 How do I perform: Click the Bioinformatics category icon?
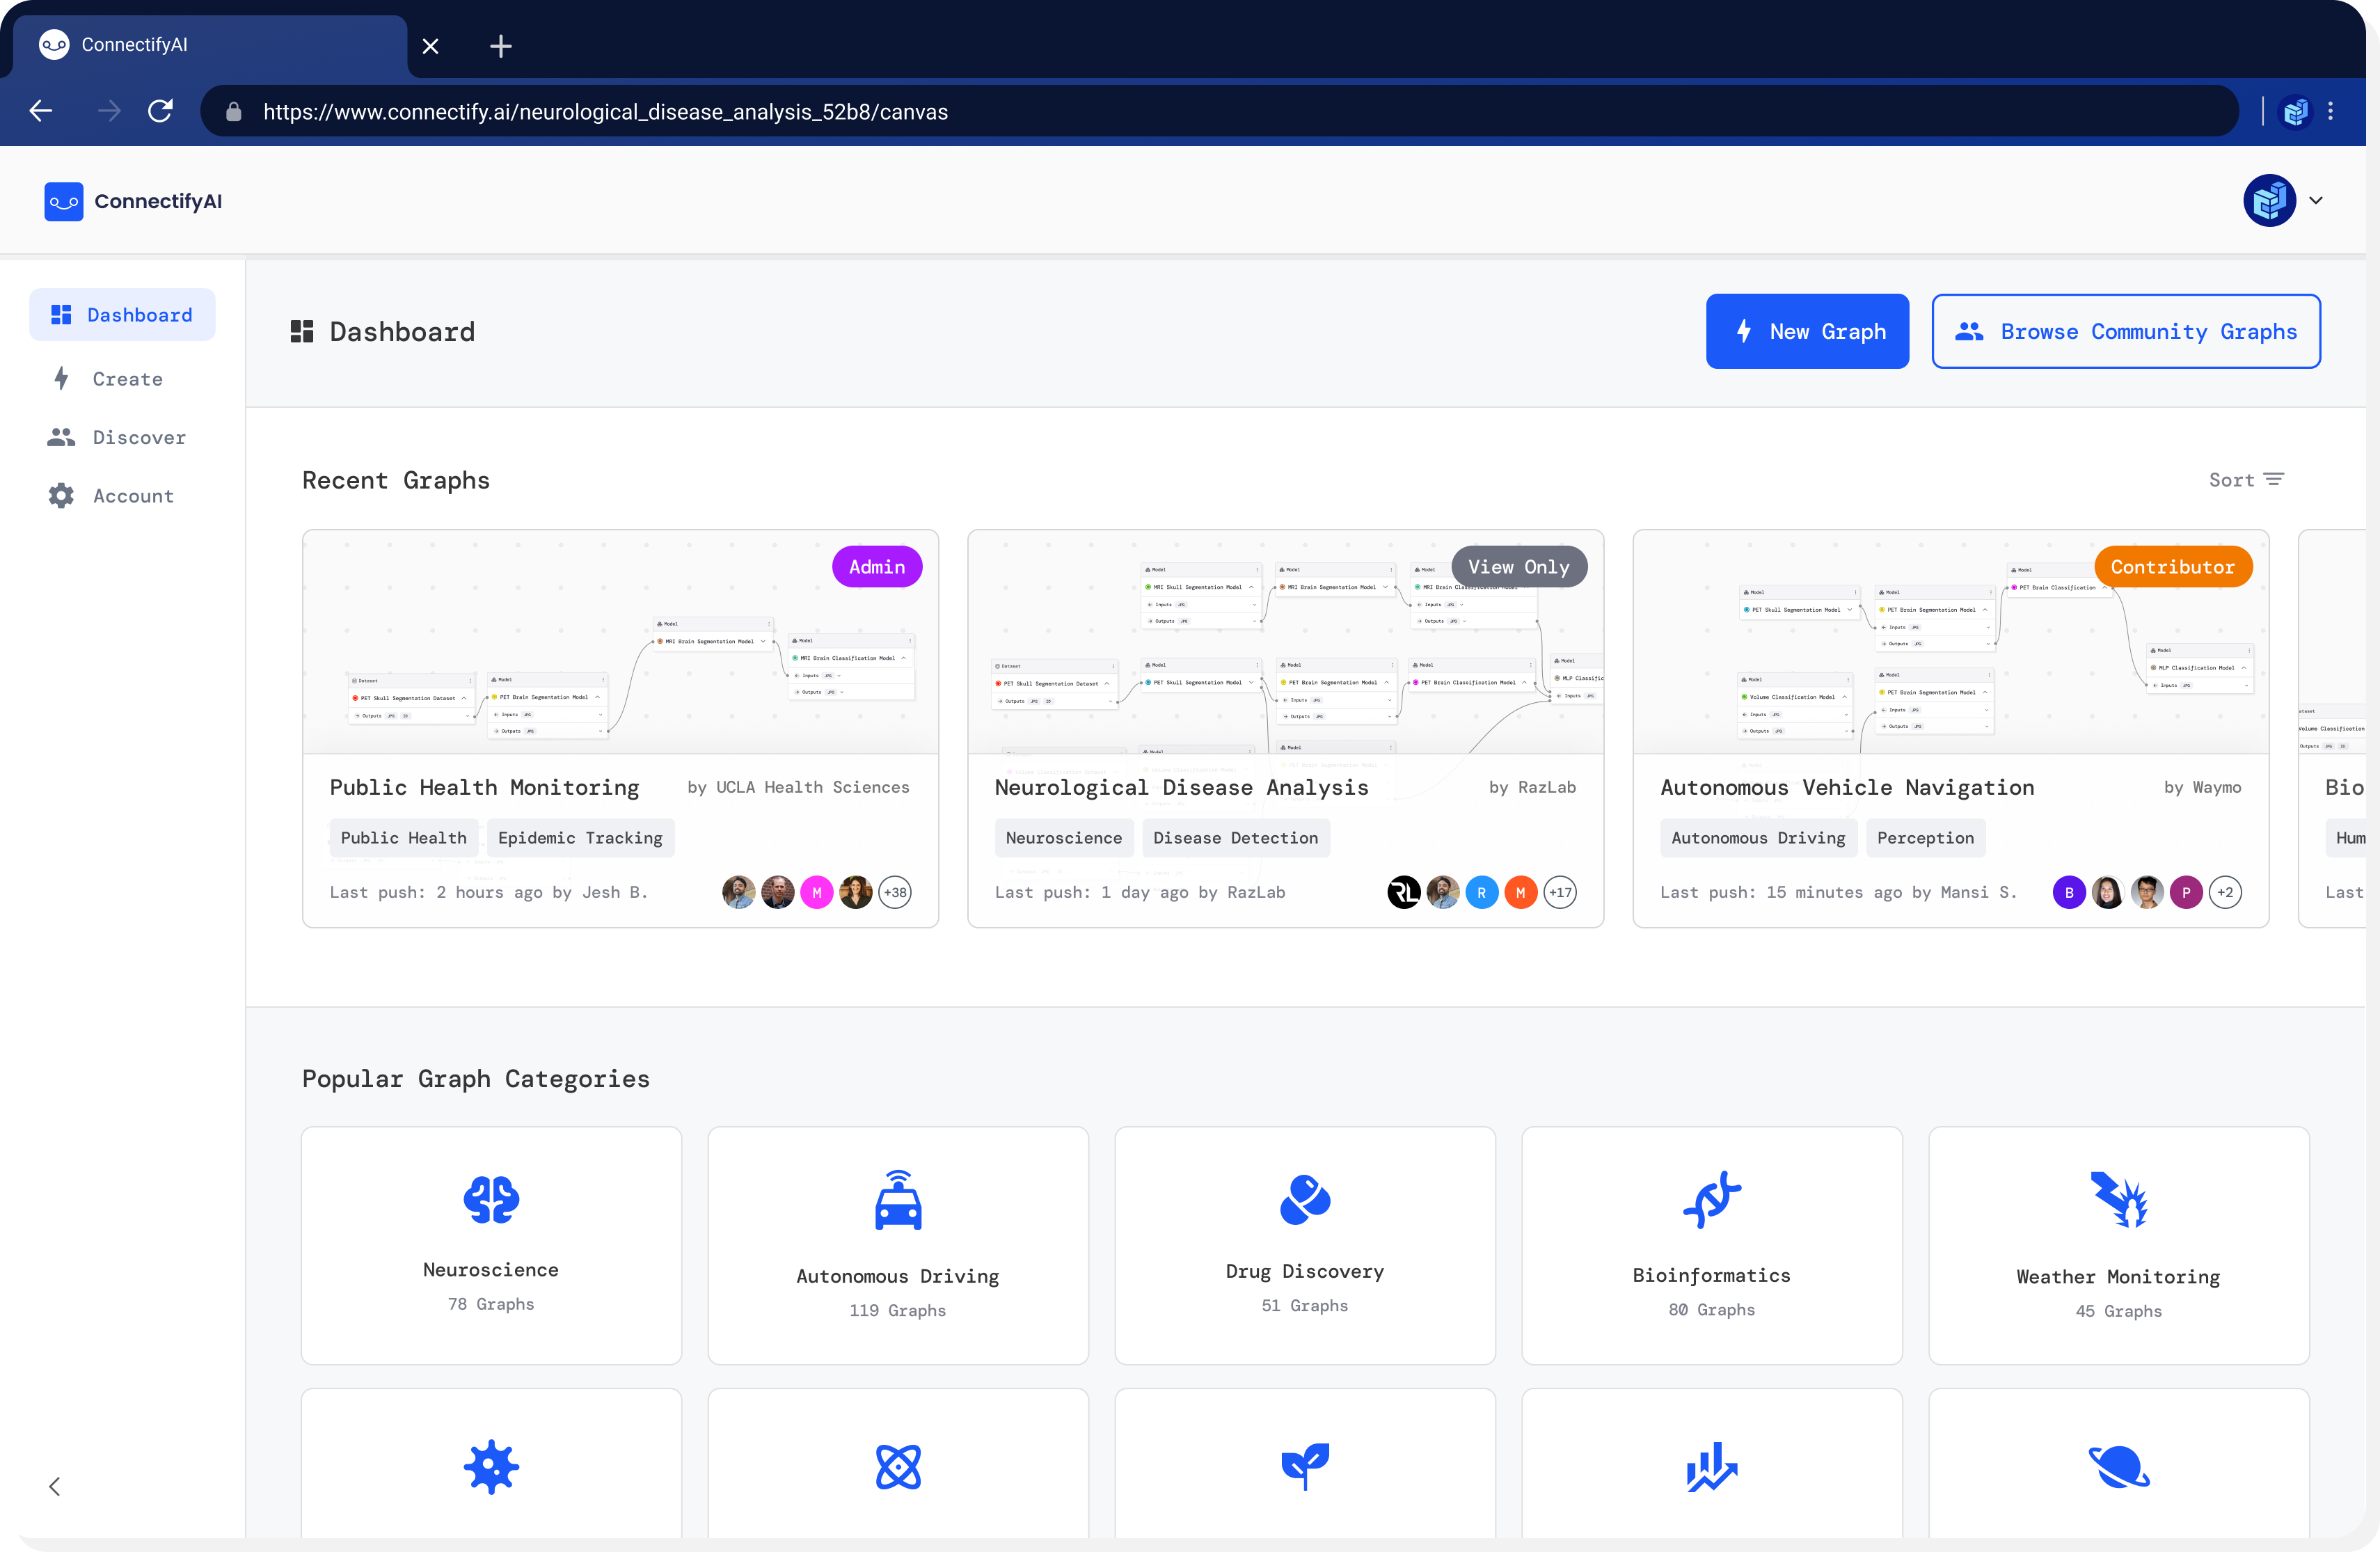pyautogui.click(x=1712, y=1198)
